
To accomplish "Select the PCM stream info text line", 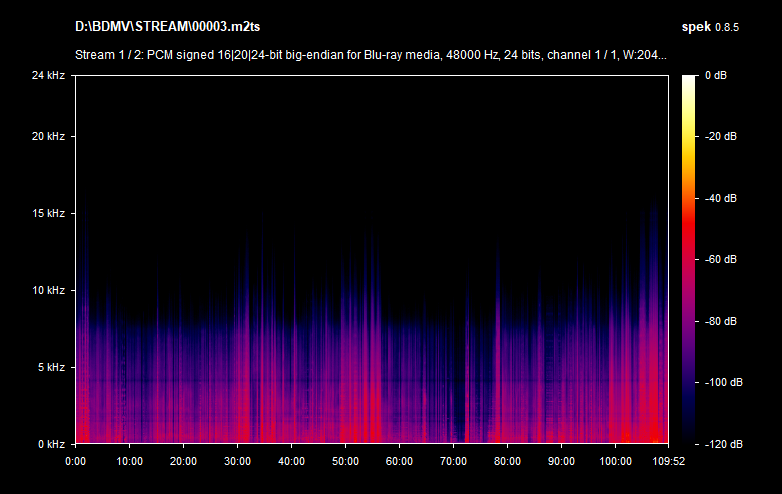I will tap(370, 55).
